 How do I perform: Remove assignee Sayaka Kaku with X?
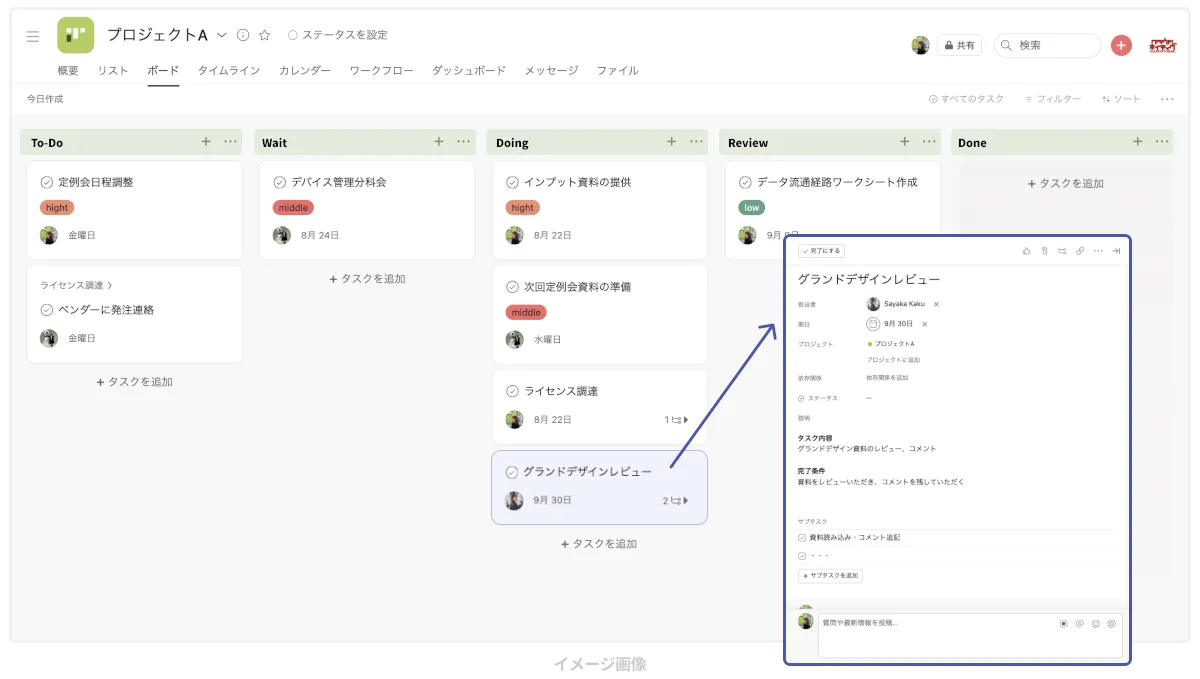click(x=936, y=304)
